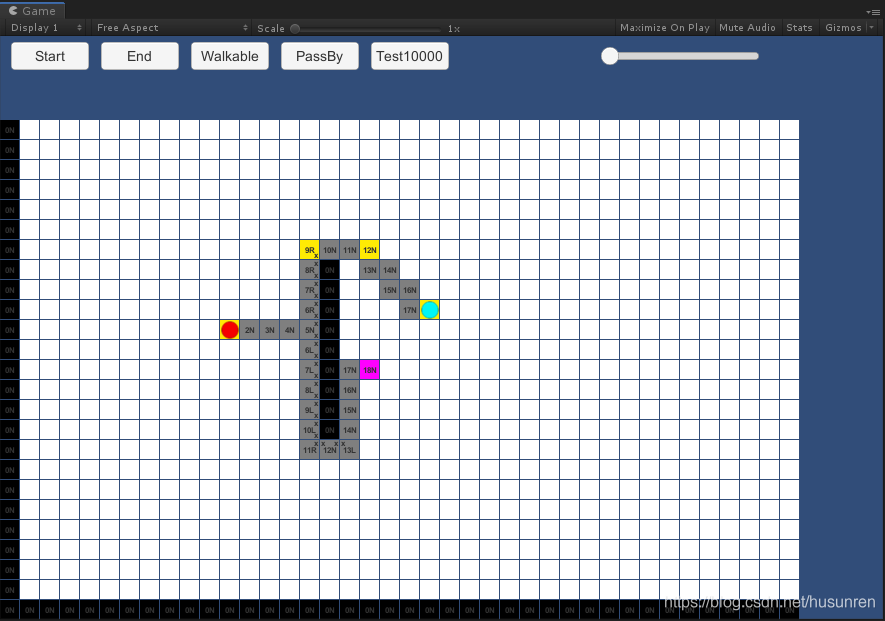The image size is (885, 621).
Task: Select the 4N path cell
Action: pyautogui.click(x=290, y=330)
